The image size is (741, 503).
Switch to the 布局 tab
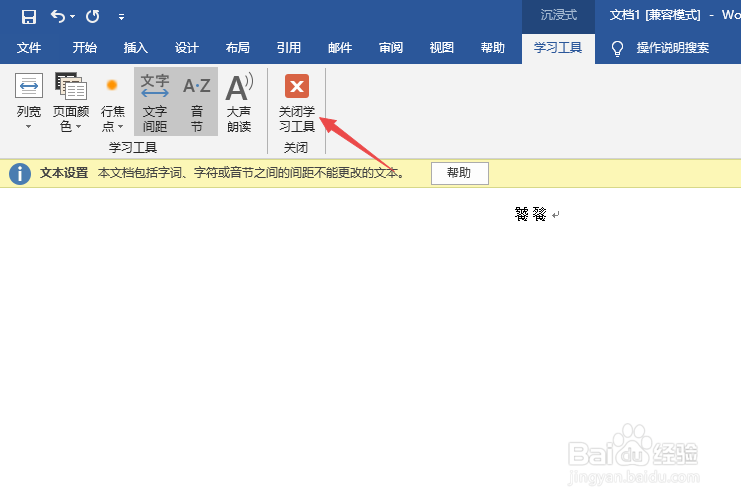pyautogui.click(x=238, y=48)
